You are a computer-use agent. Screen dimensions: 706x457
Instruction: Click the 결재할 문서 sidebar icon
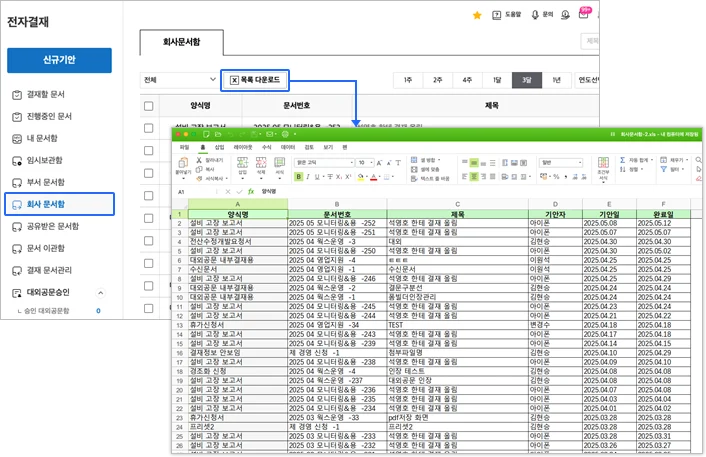coord(17,95)
